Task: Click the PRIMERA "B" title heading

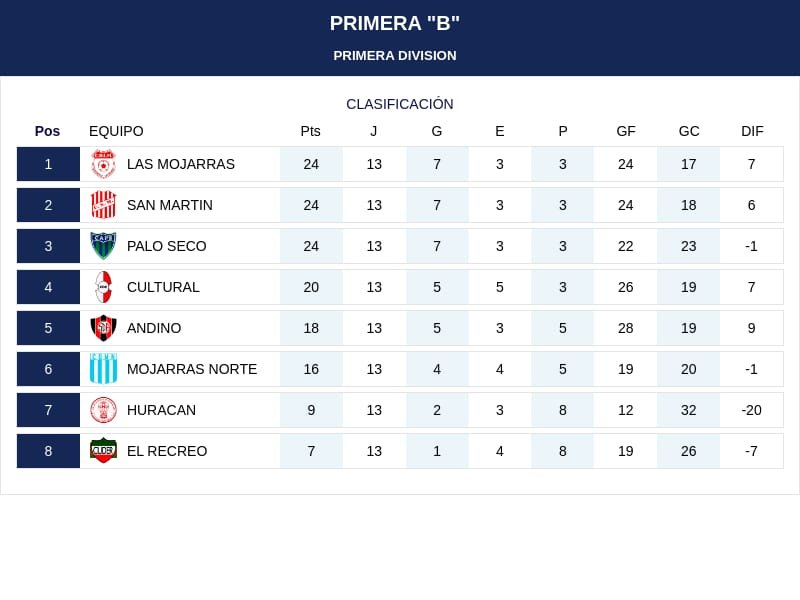Action: coord(394,23)
